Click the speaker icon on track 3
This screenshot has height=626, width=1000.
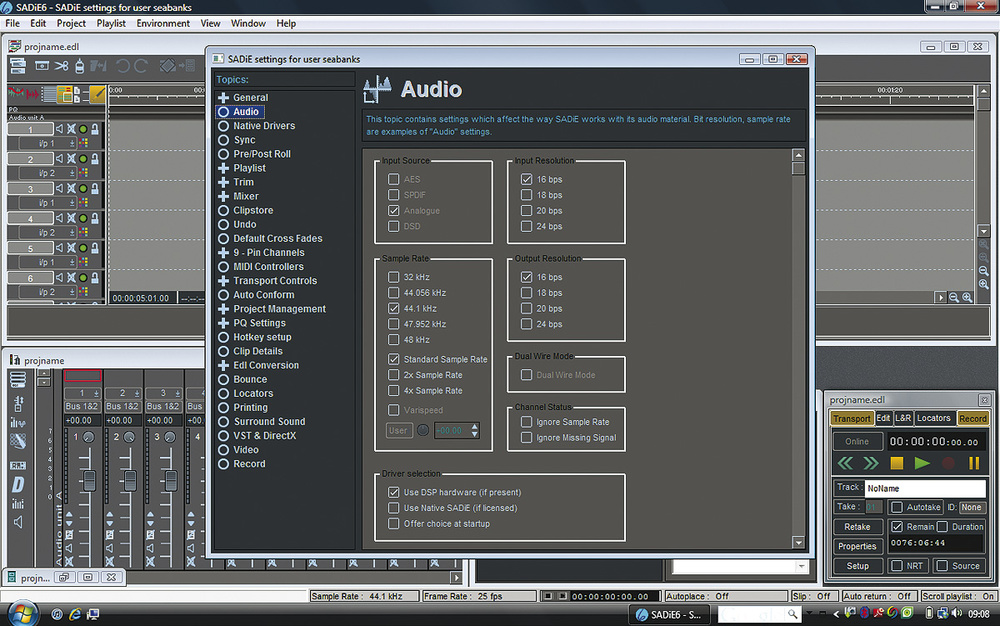59,189
